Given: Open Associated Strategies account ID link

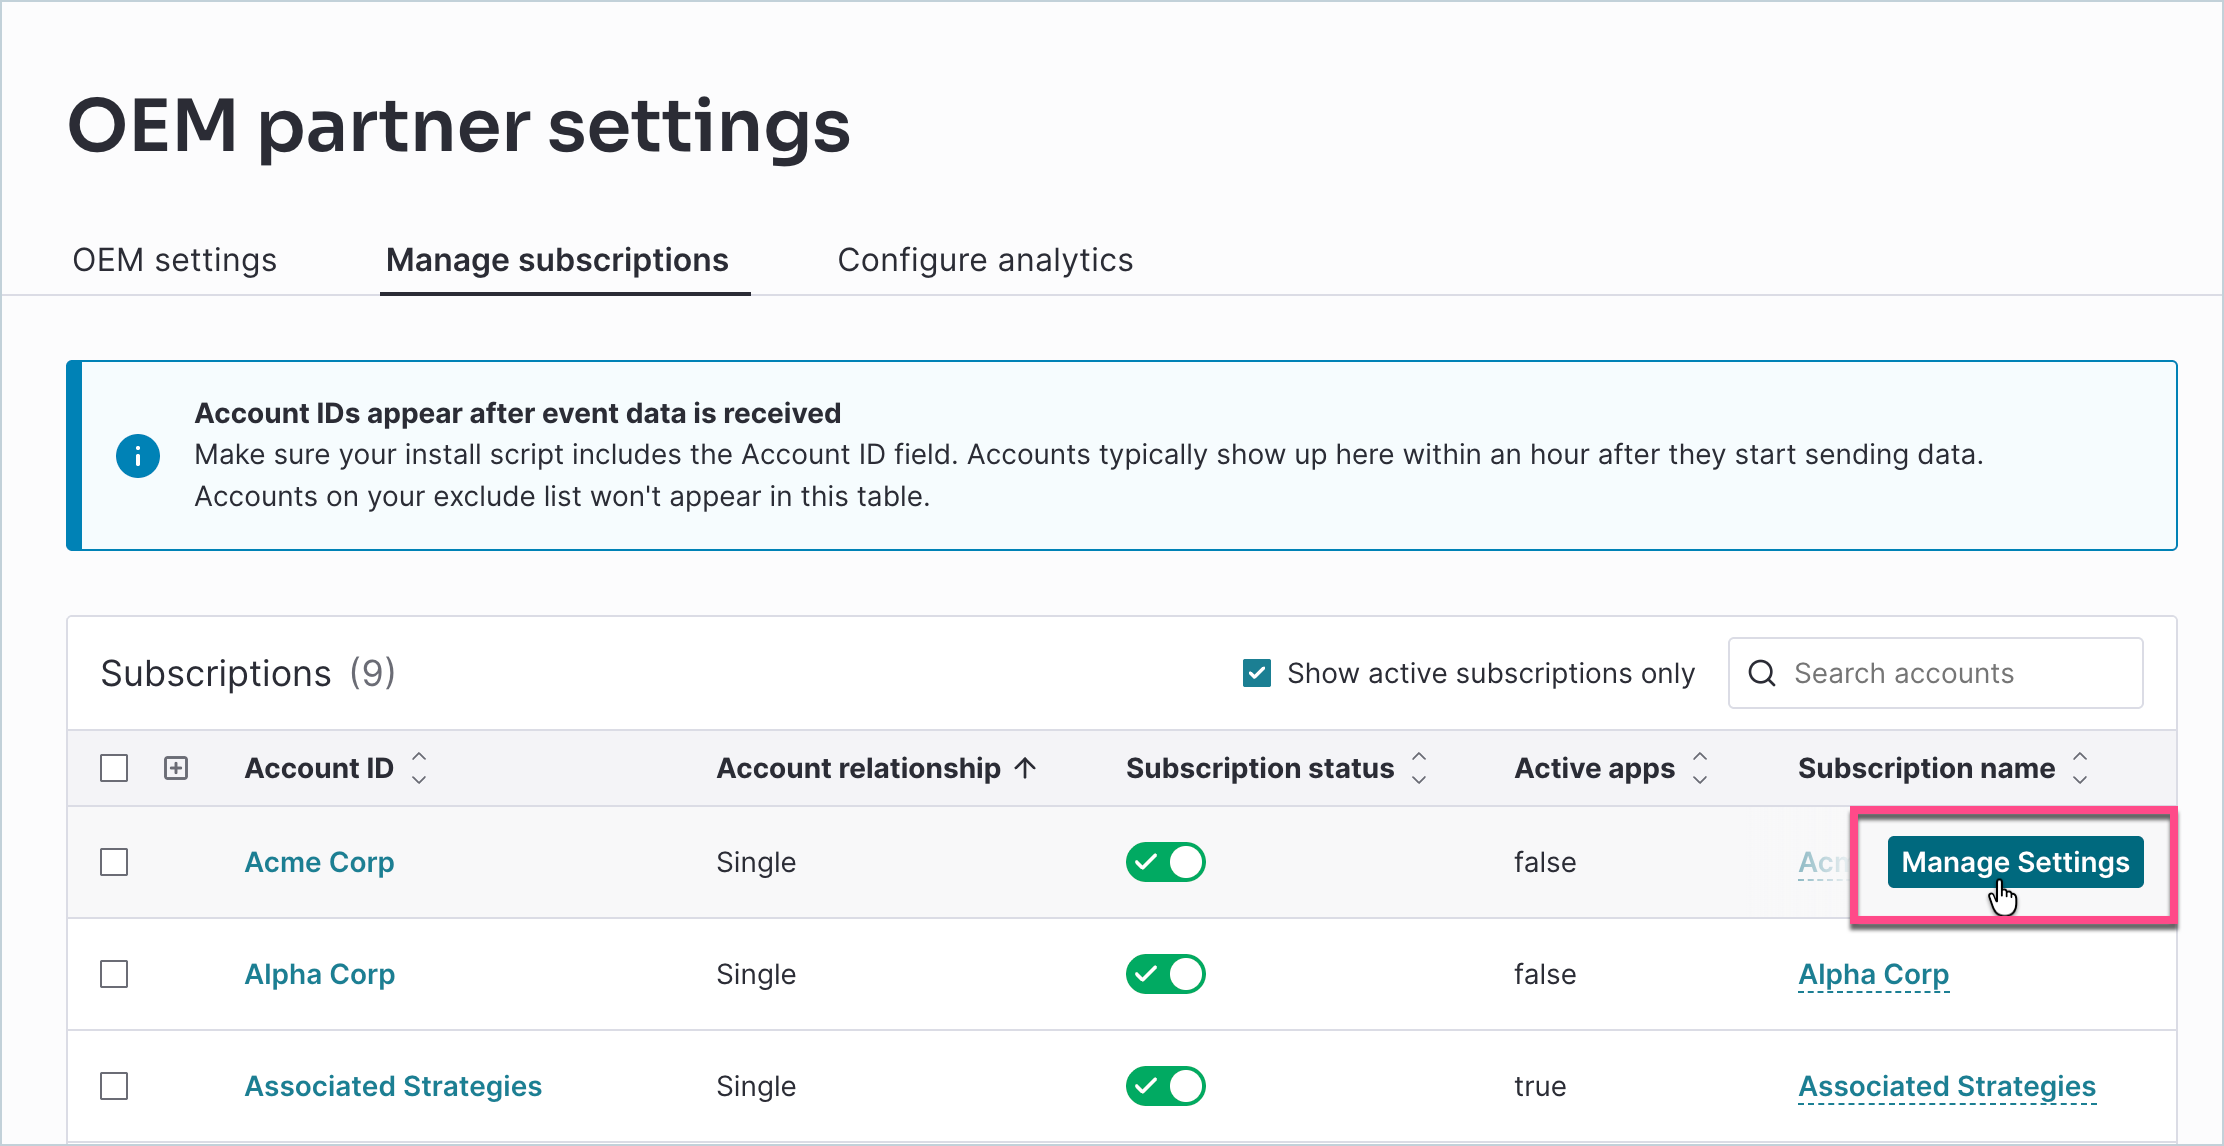Looking at the screenshot, I should (393, 1086).
